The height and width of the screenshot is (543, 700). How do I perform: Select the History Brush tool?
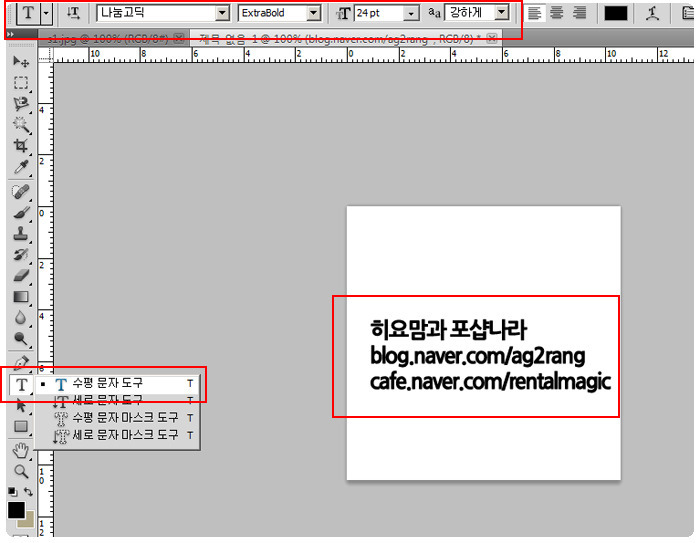click(x=21, y=255)
